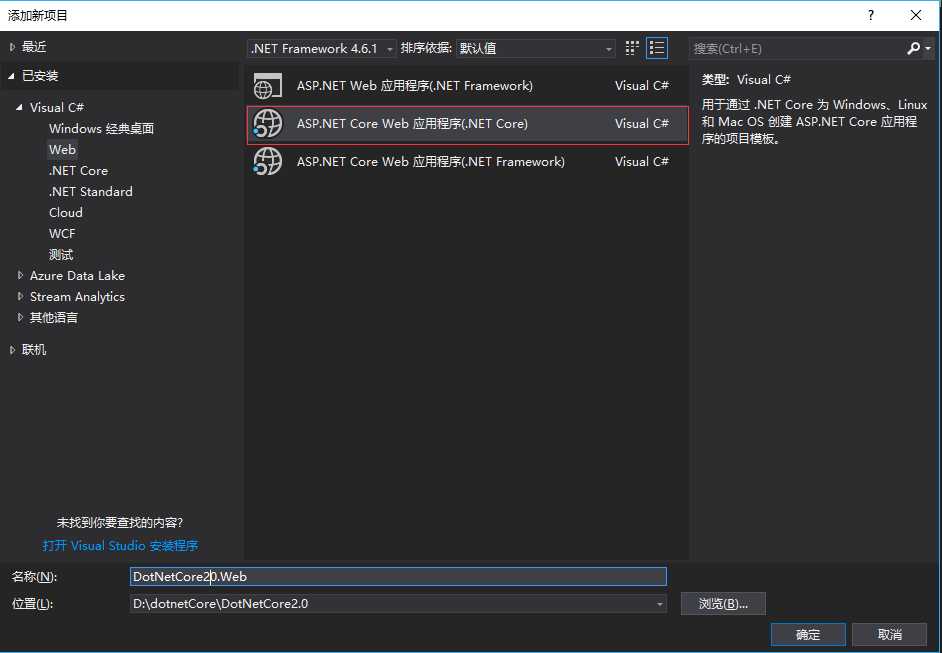Image resolution: width=942 pixels, height=653 pixels.
Task: Click the 联机 header label
Action: (34, 350)
